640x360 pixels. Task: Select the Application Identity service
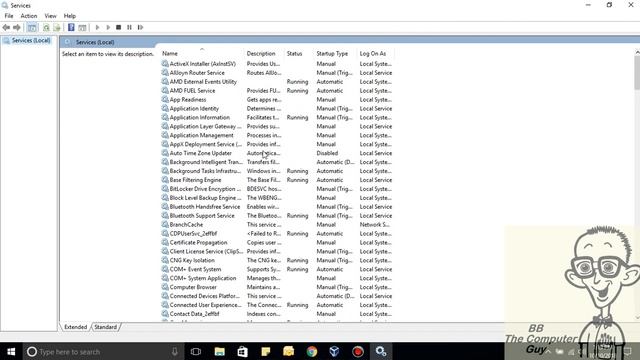tap(194, 109)
